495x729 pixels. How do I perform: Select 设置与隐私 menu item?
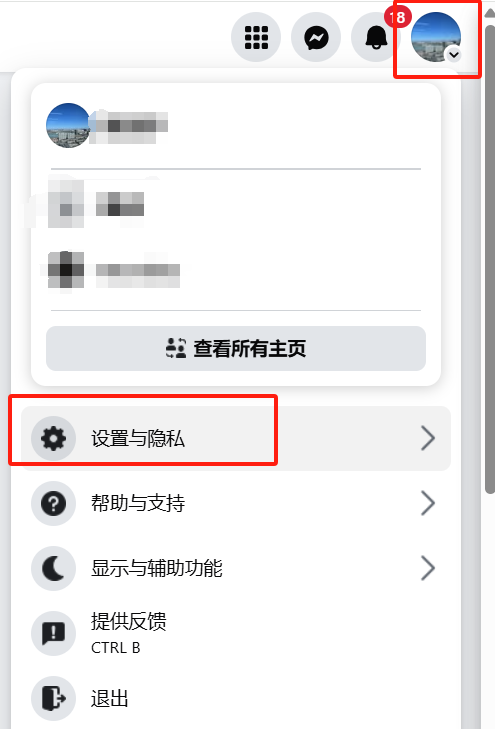coord(236,438)
